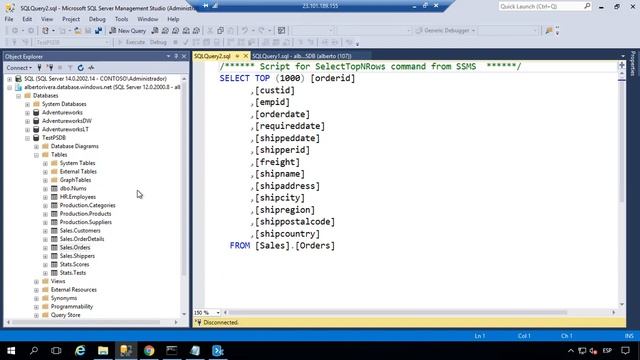Open the File Explorer taskbar icon
Image resolution: width=640 pixels, height=360 pixels.
tap(103, 351)
